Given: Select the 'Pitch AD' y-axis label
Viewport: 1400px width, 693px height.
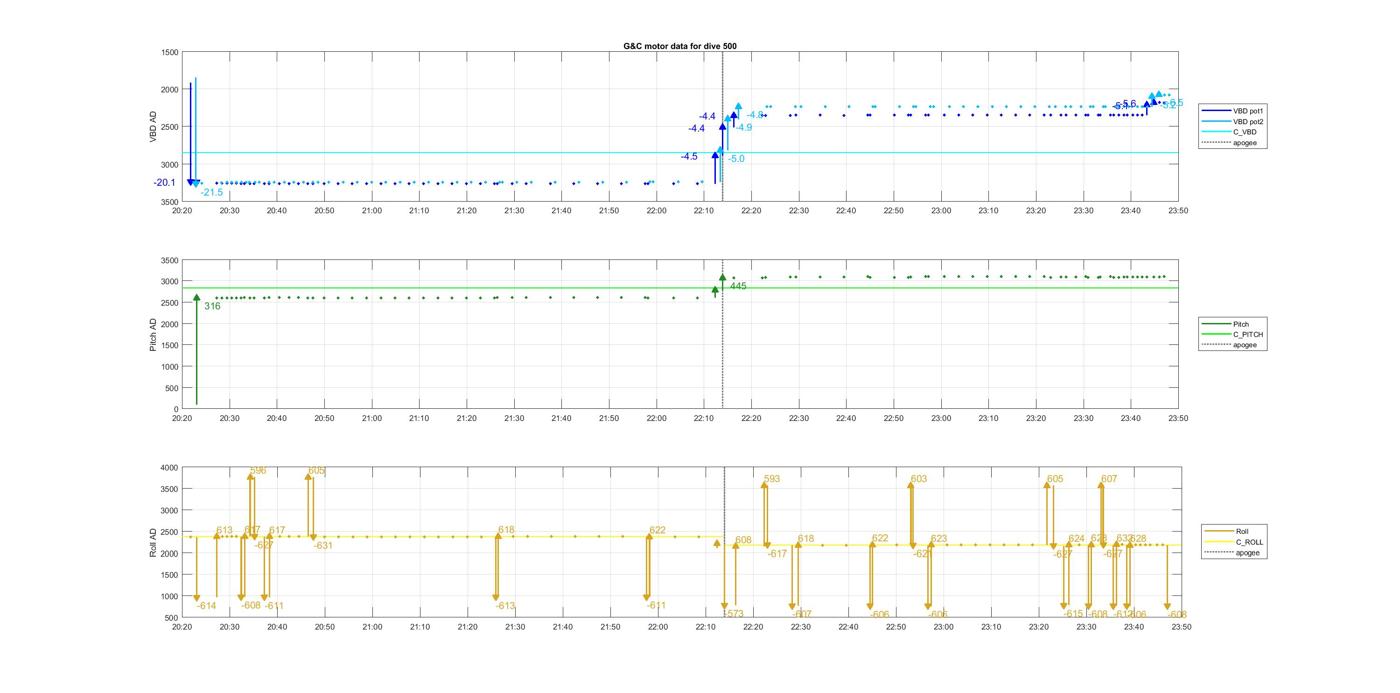Looking at the screenshot, I should coord(154,334).
